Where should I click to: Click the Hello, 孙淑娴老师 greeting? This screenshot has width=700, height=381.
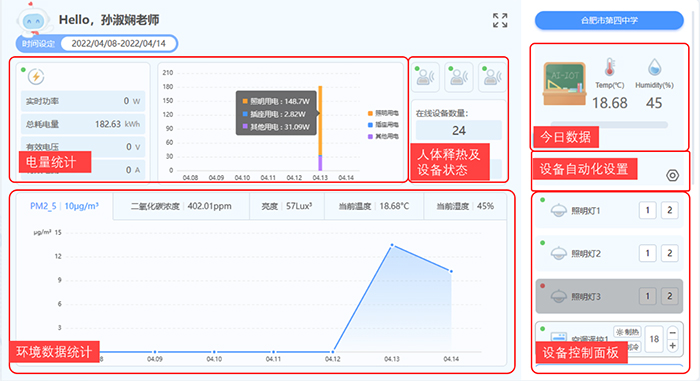tap(109, 20)
